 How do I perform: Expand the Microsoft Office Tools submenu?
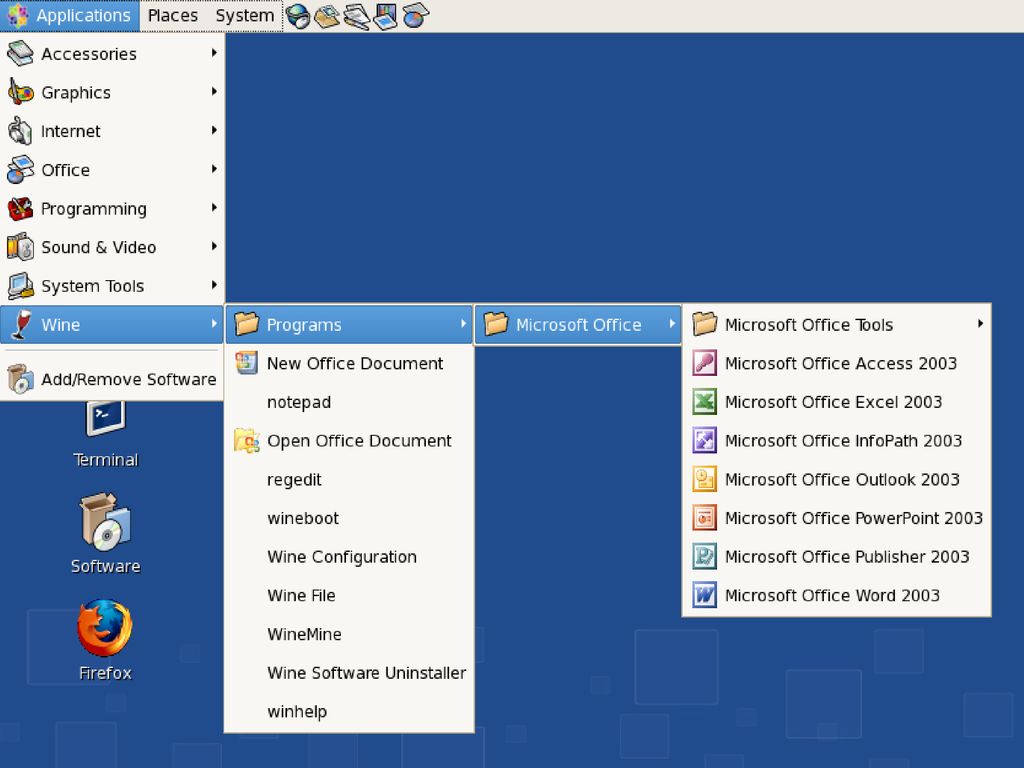(x=836, y=325)
